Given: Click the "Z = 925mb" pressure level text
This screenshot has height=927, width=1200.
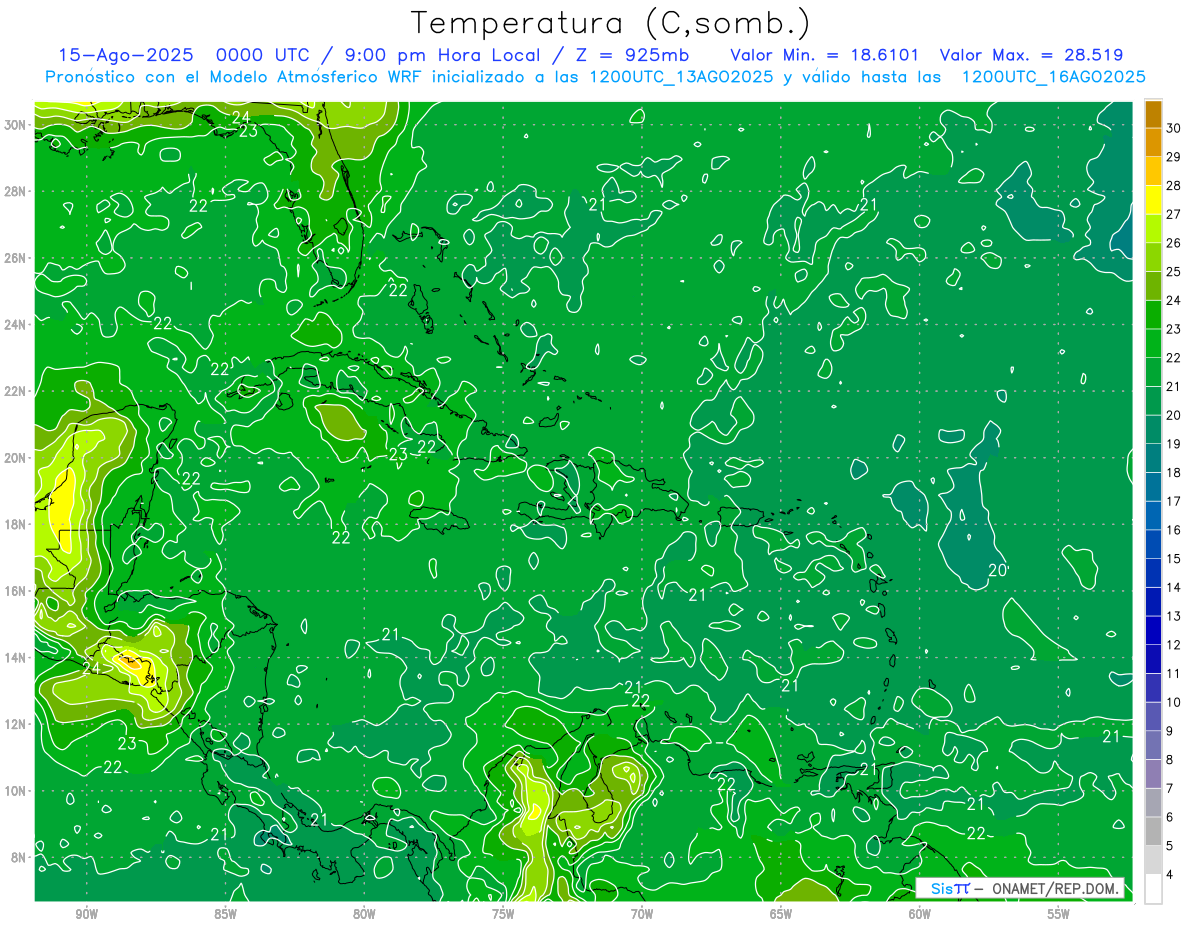Looking at the screenshot, I should pyautogui.click(x=632, y=55).
